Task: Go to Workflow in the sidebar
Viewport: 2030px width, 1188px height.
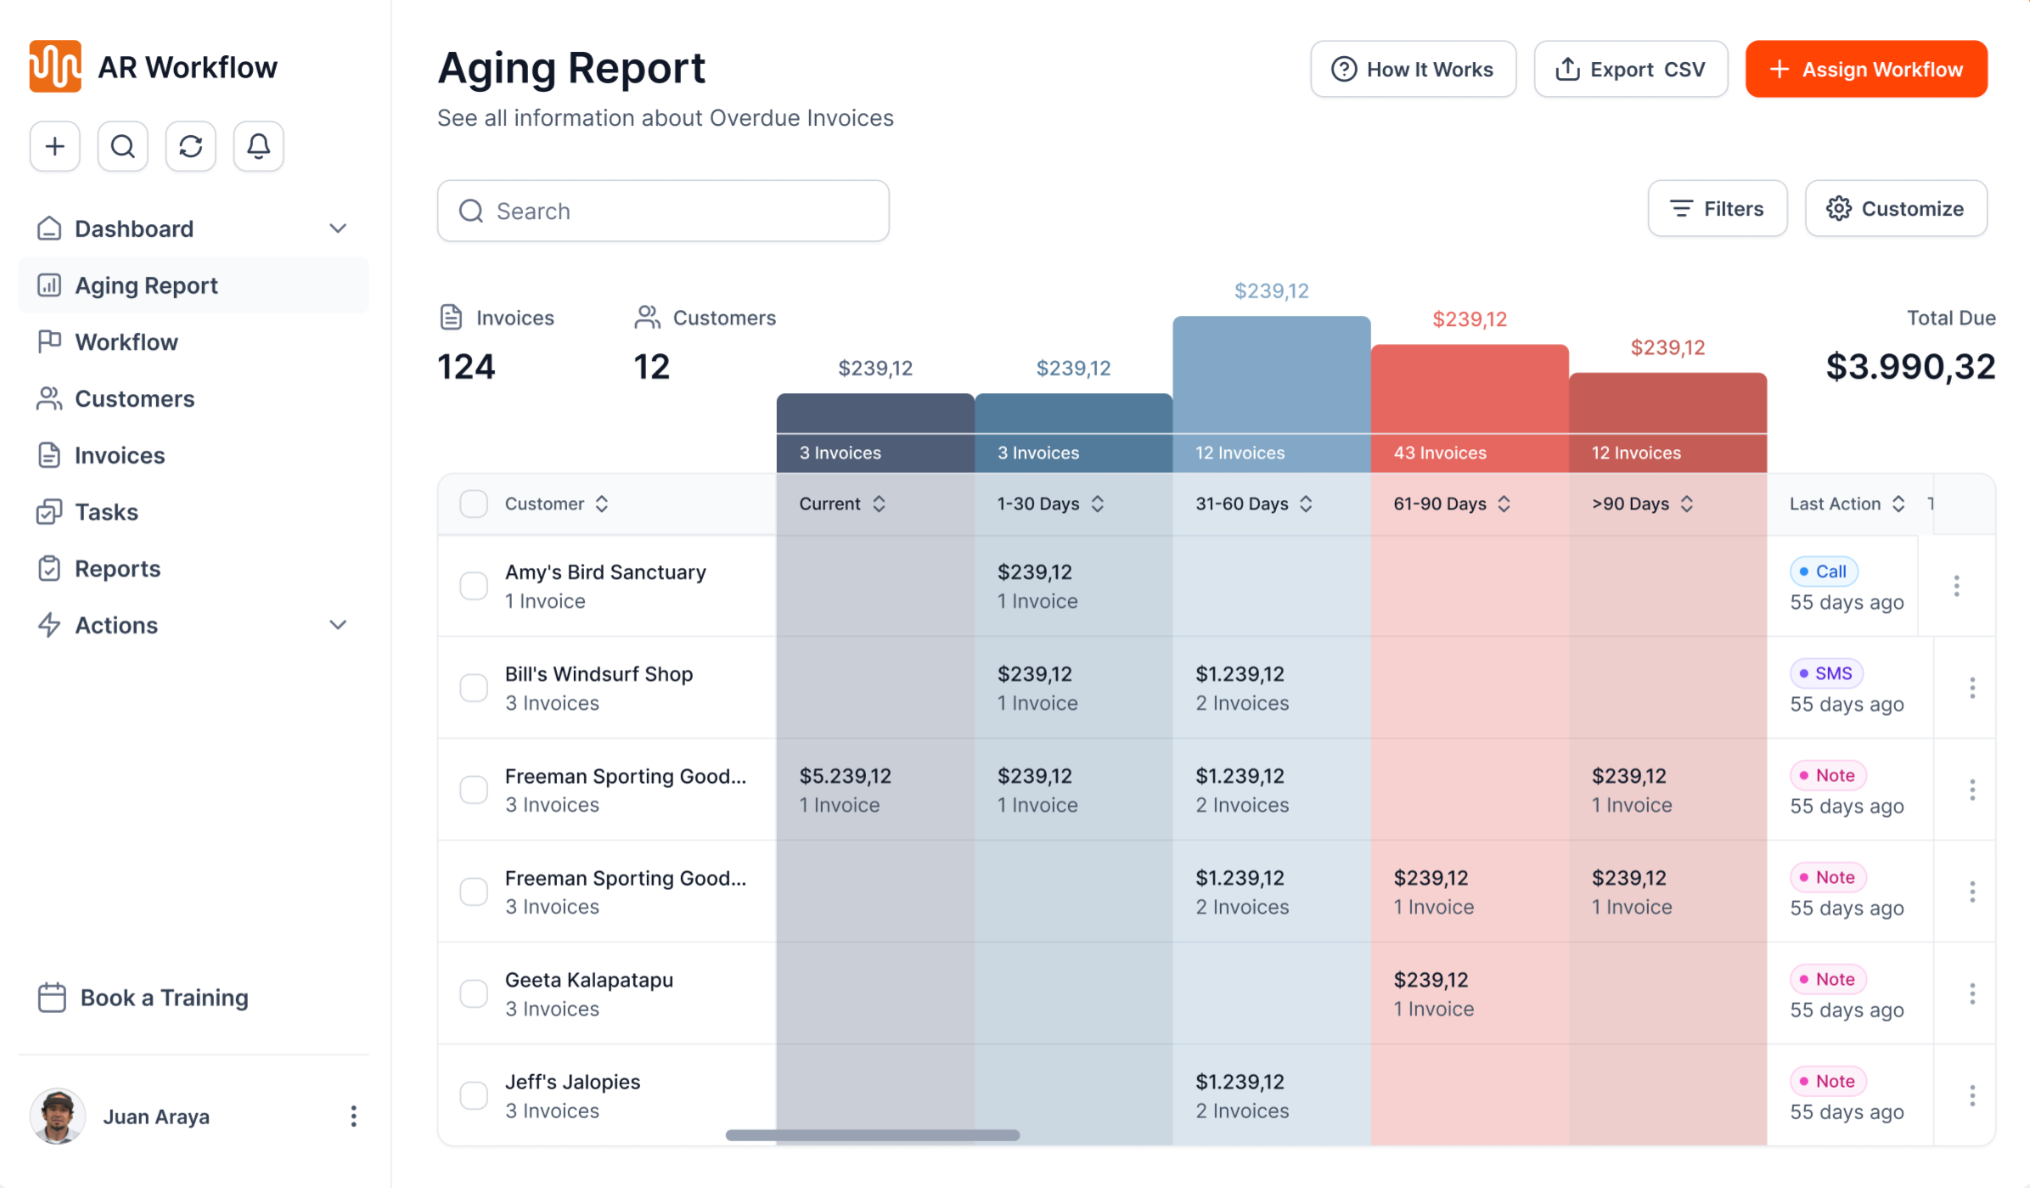Action: coord(193,342)
